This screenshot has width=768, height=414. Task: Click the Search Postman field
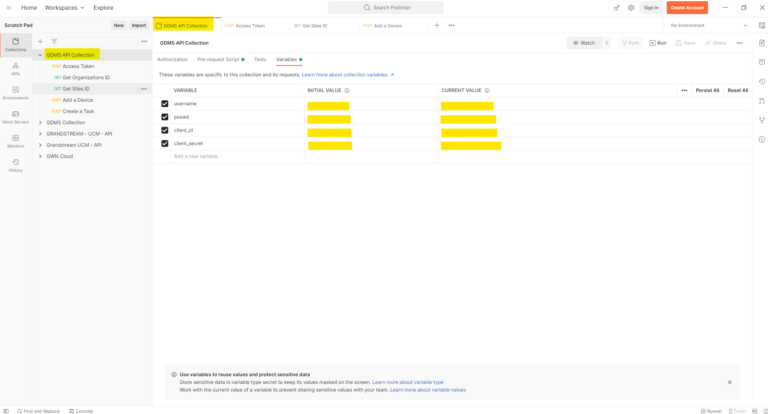tap(385, 8)
